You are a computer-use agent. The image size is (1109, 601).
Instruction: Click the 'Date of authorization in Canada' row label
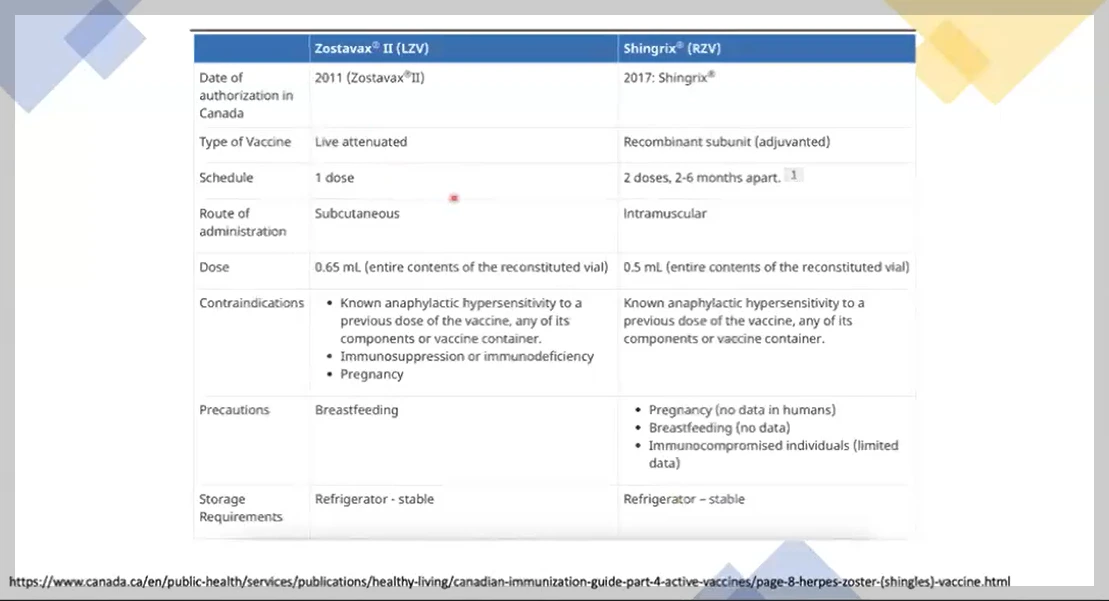coord(245,95)
